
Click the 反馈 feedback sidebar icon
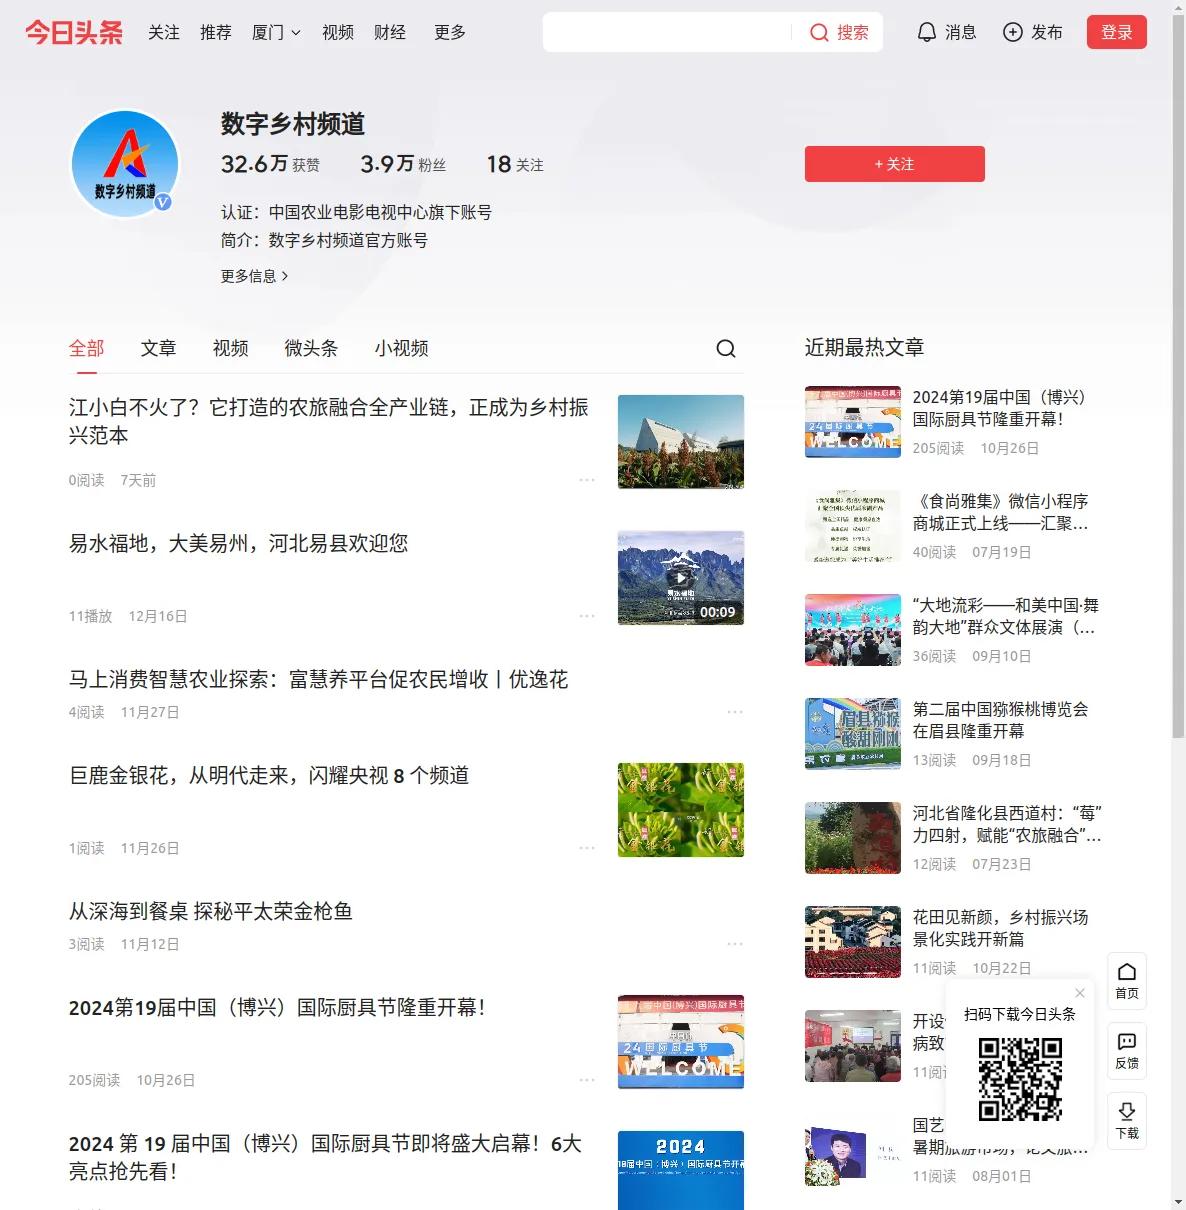click(x=1127, y=1051)
